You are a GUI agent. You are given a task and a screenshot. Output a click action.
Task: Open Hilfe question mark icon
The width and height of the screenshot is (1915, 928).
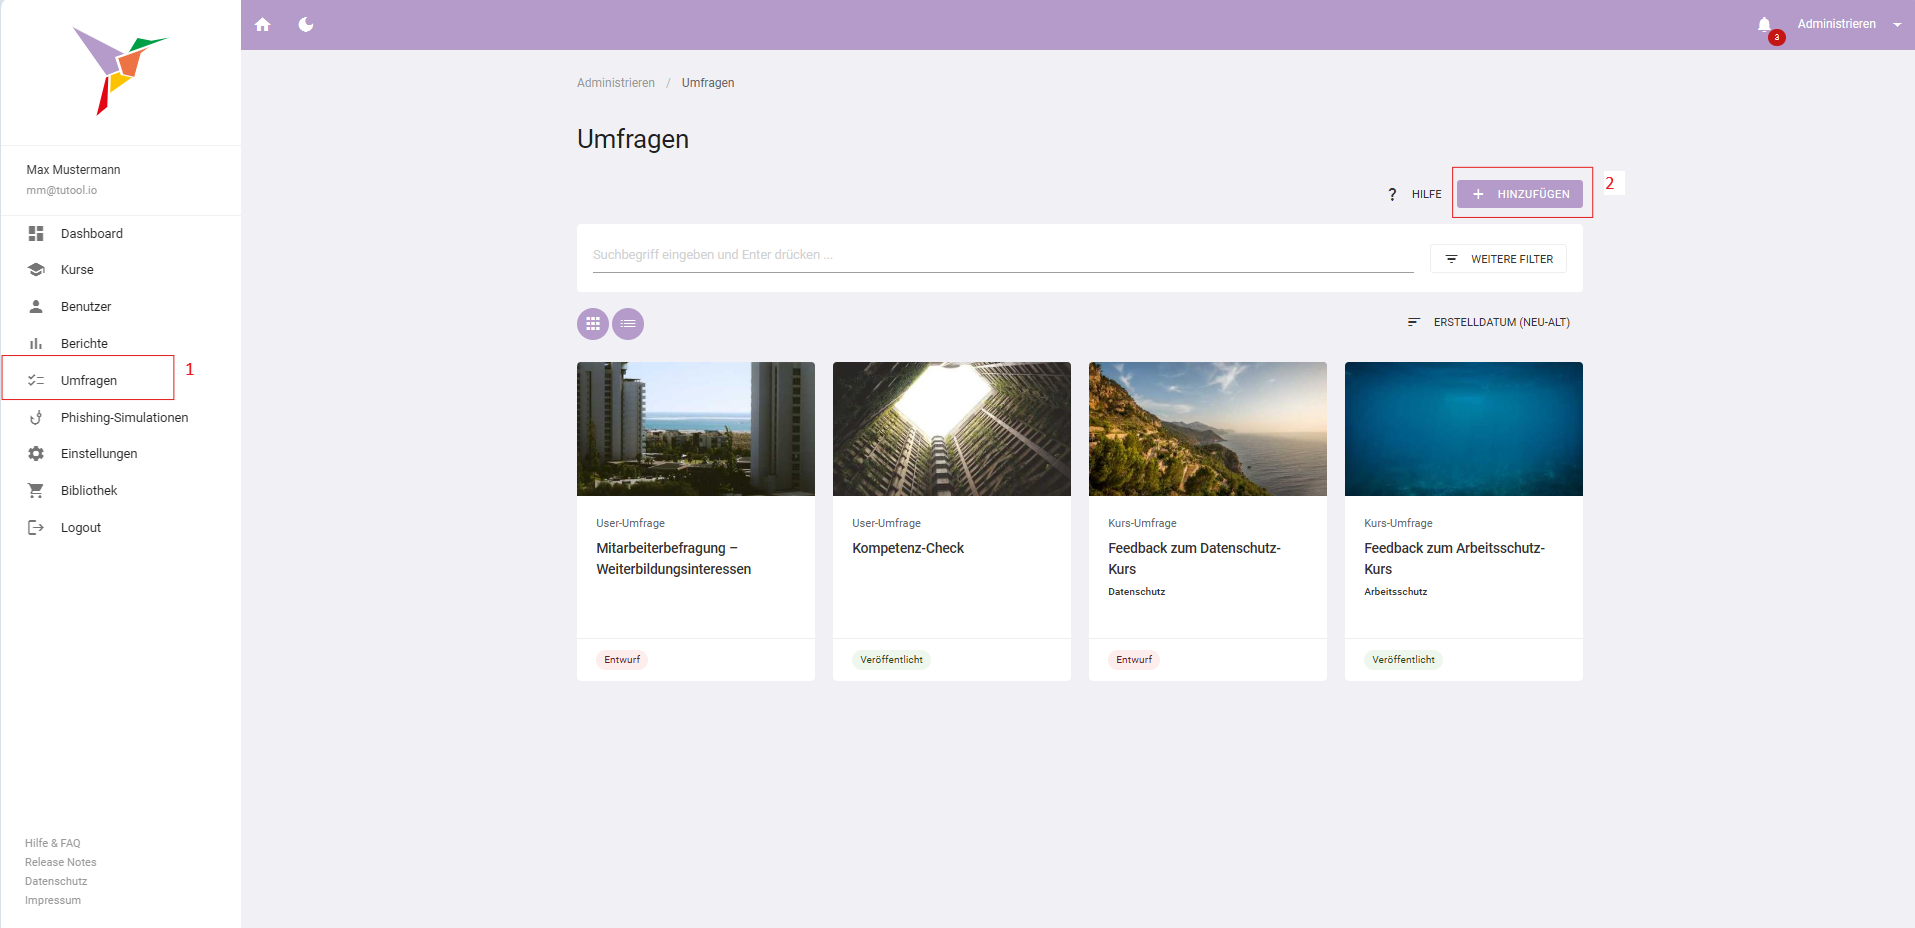(x=1392, y=194)
